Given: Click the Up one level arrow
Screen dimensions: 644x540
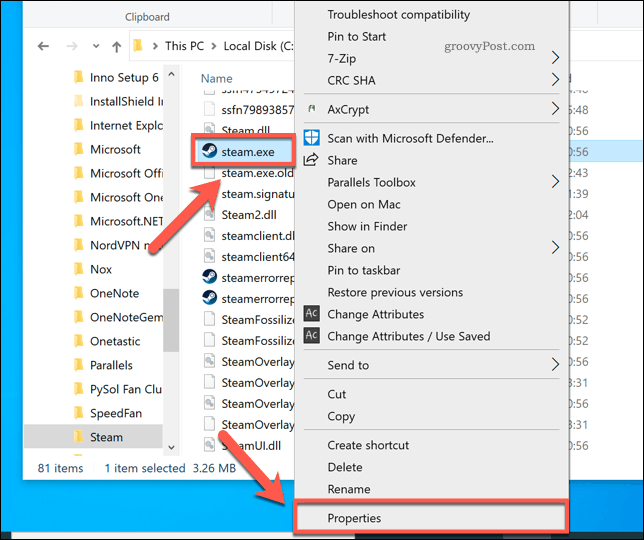Looking at the screenshot, I should [117, 46].
